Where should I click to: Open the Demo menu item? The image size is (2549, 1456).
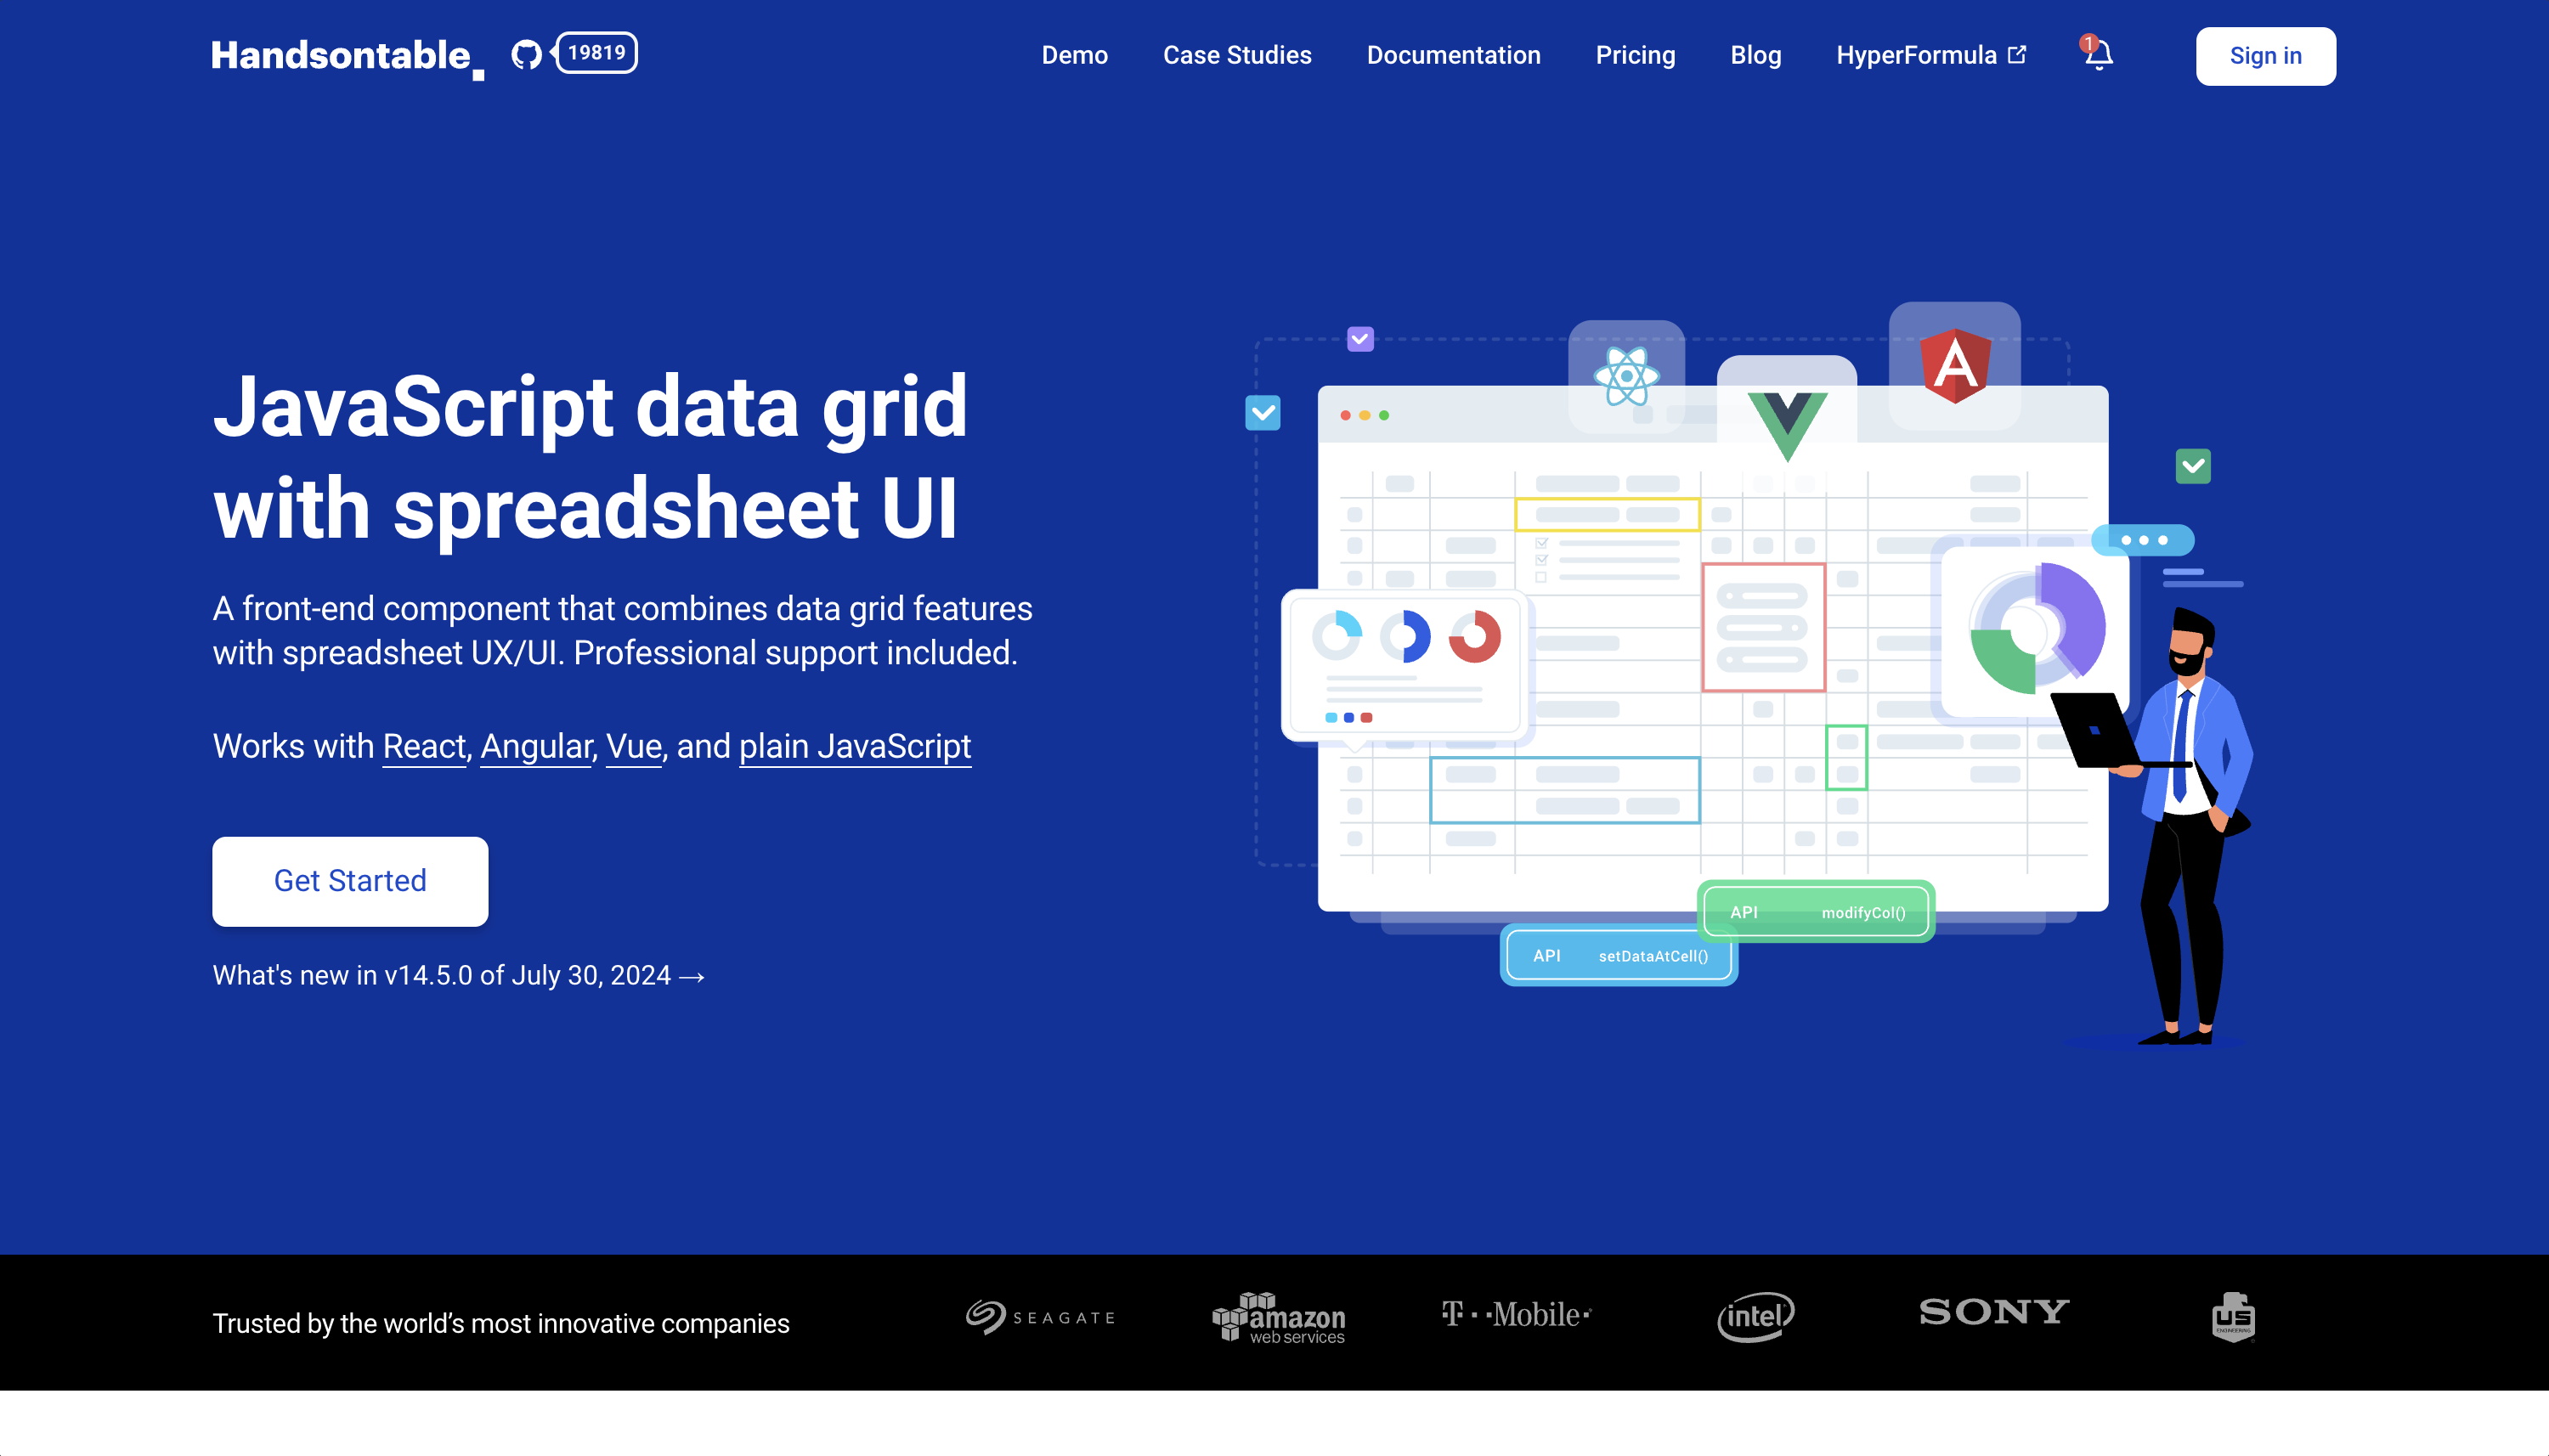click(x=1074, y=56)
